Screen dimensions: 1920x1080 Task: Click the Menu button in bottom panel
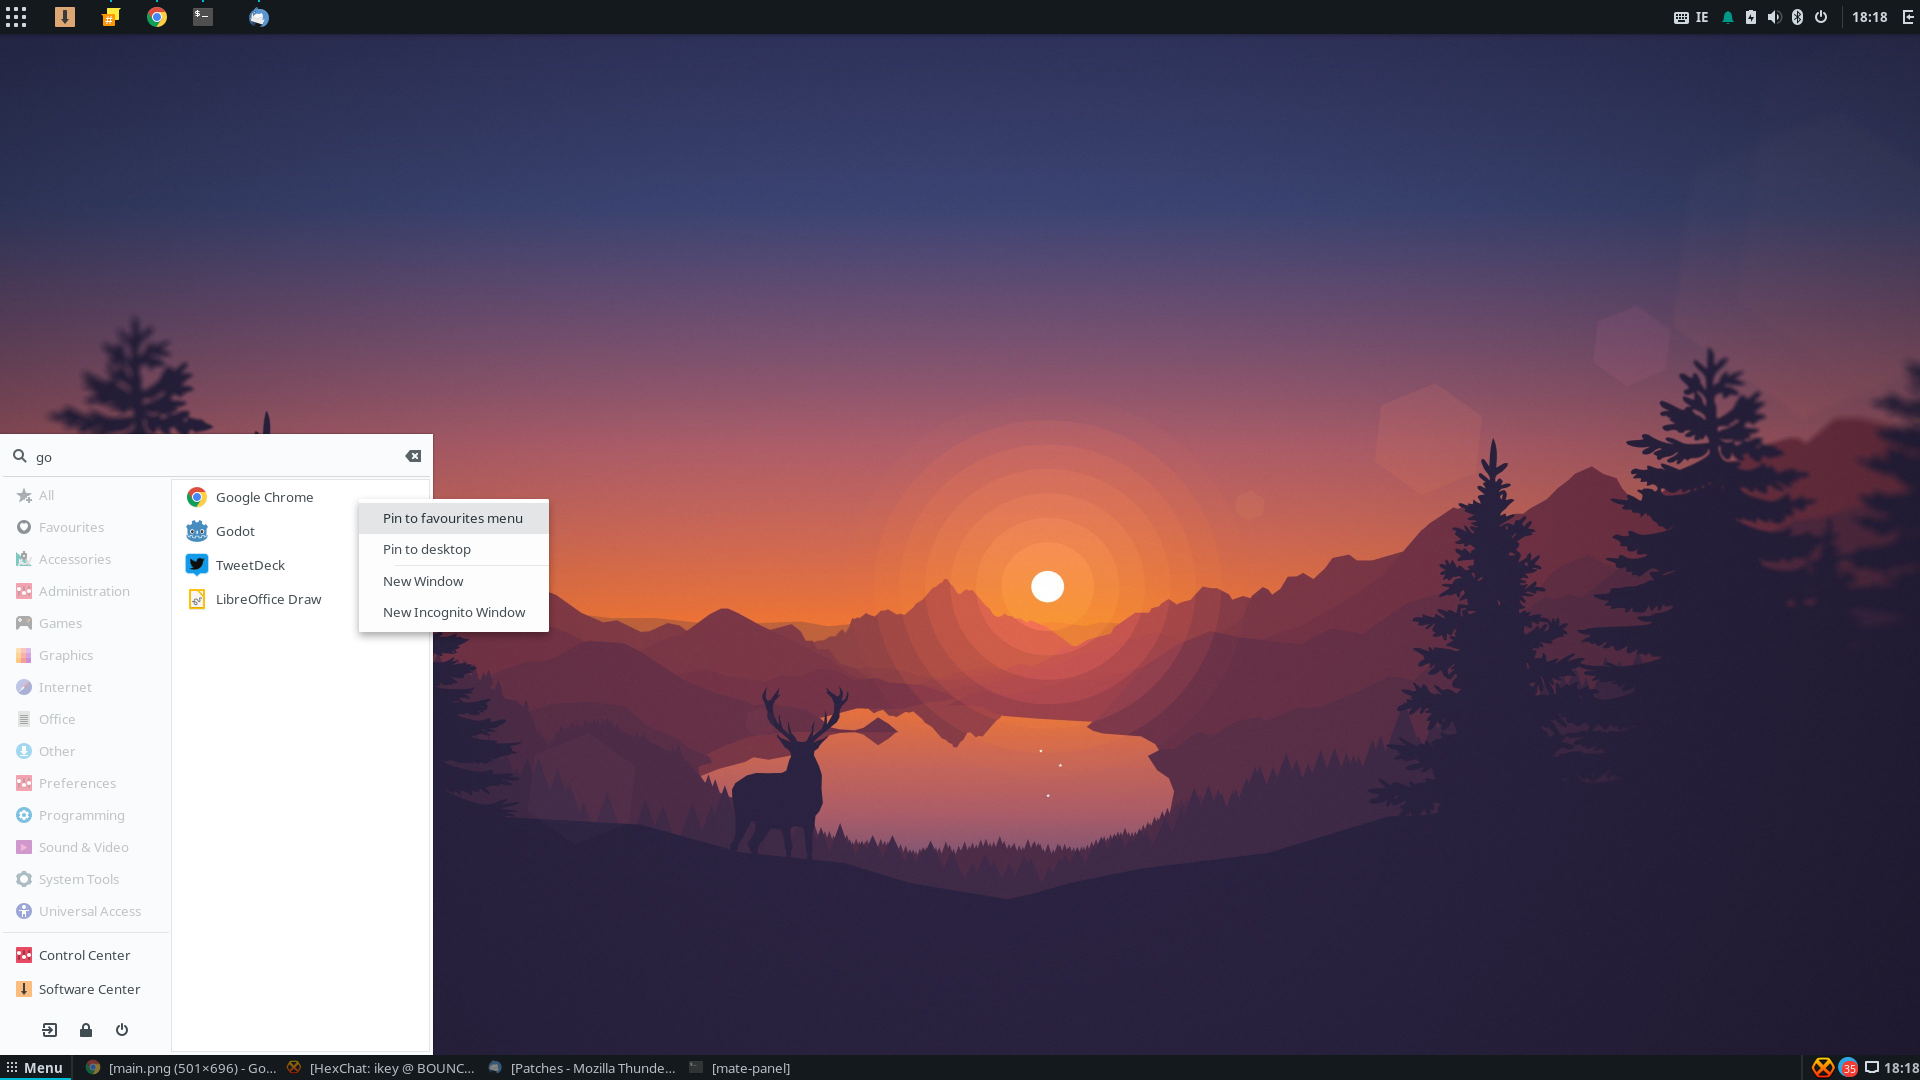[35, 1068]
